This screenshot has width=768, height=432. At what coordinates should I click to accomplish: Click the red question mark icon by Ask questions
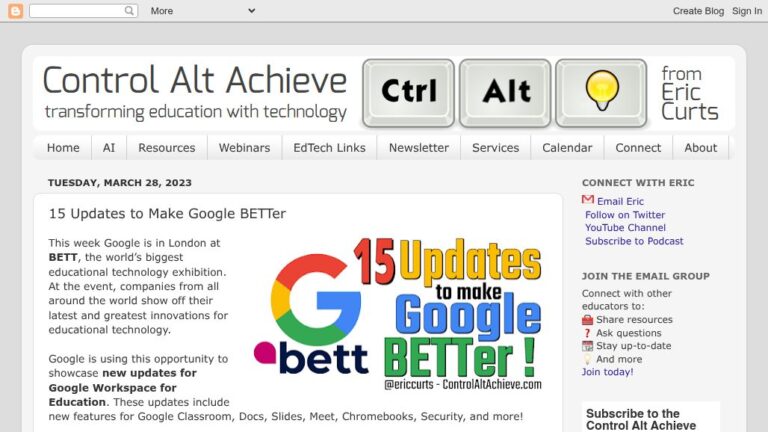point(587,333)
